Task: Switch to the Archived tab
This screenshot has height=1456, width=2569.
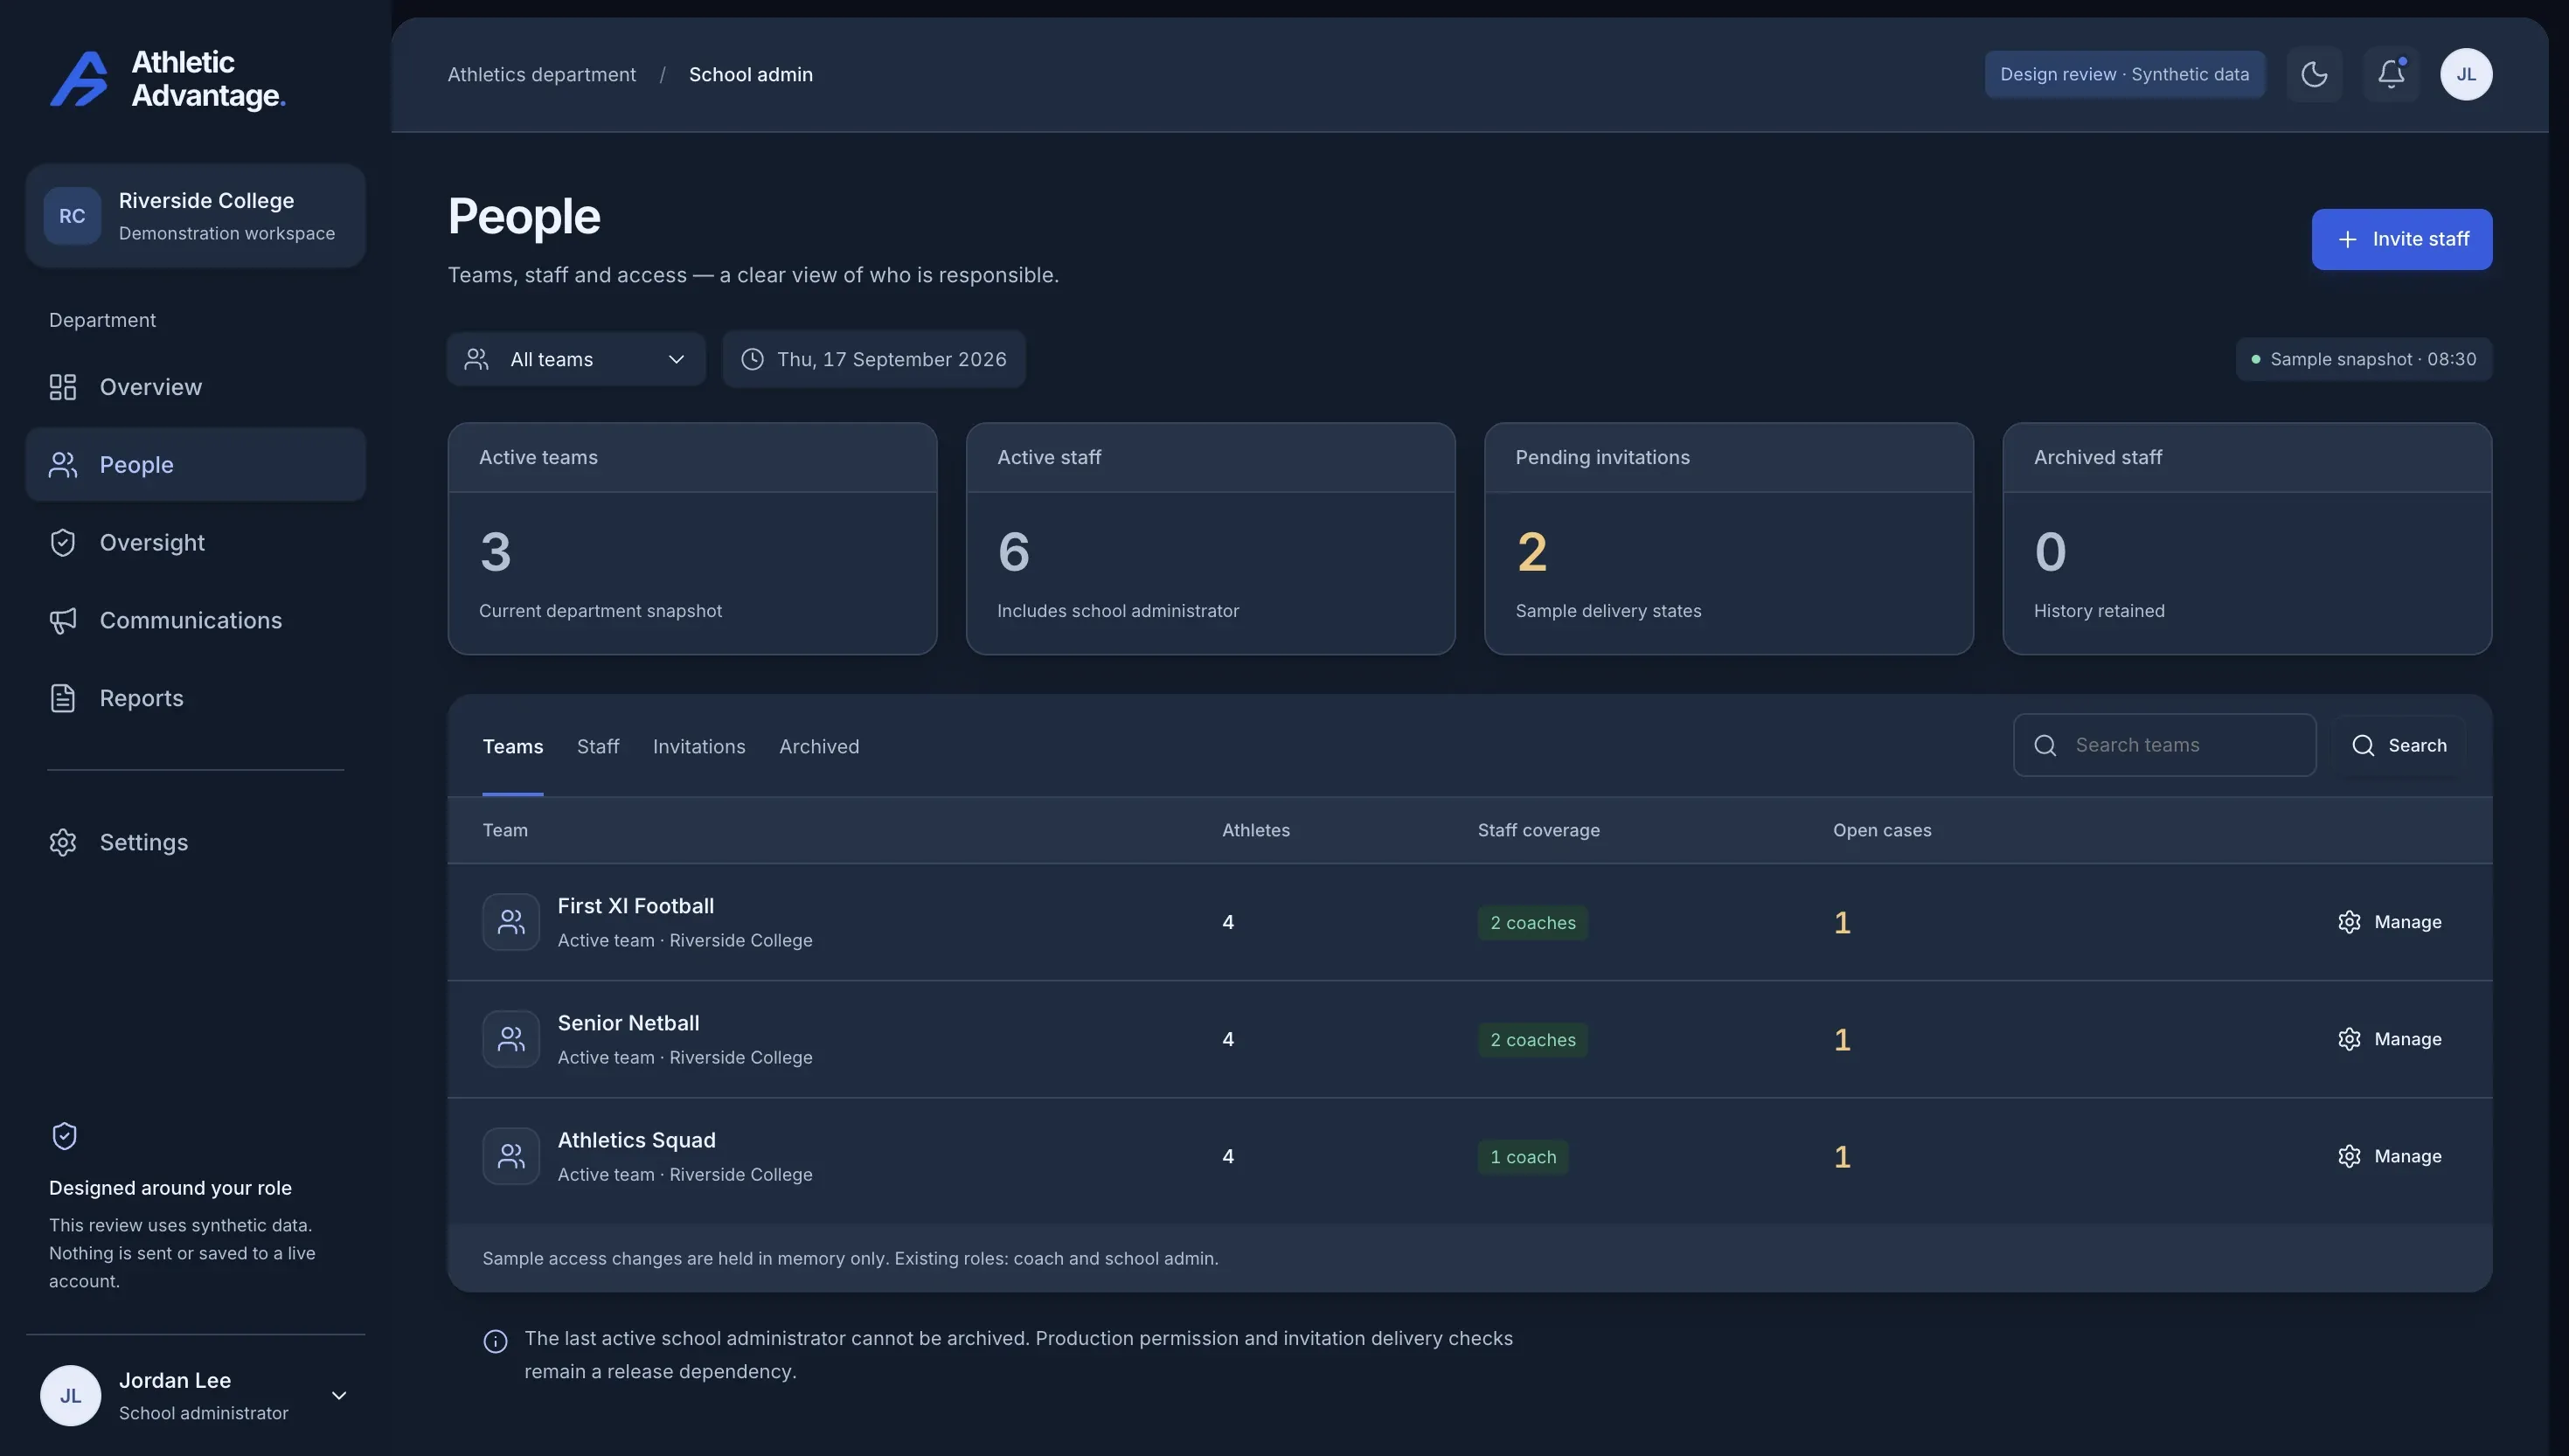Action: [819, 747]
